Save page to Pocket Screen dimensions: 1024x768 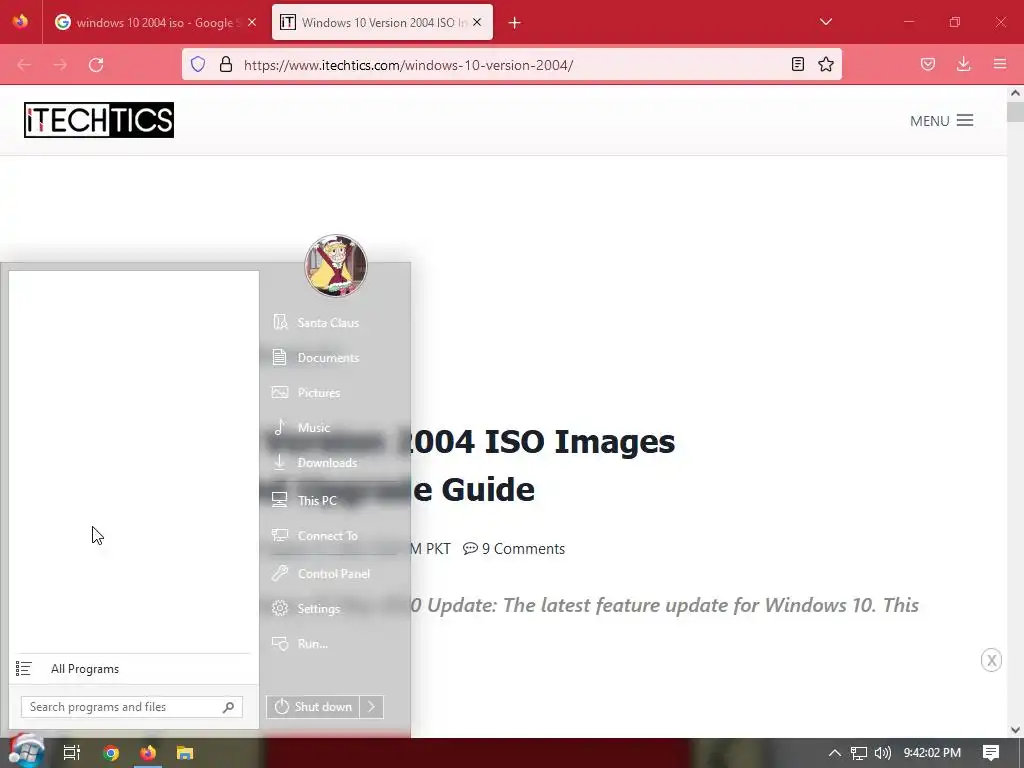[928, 64]
